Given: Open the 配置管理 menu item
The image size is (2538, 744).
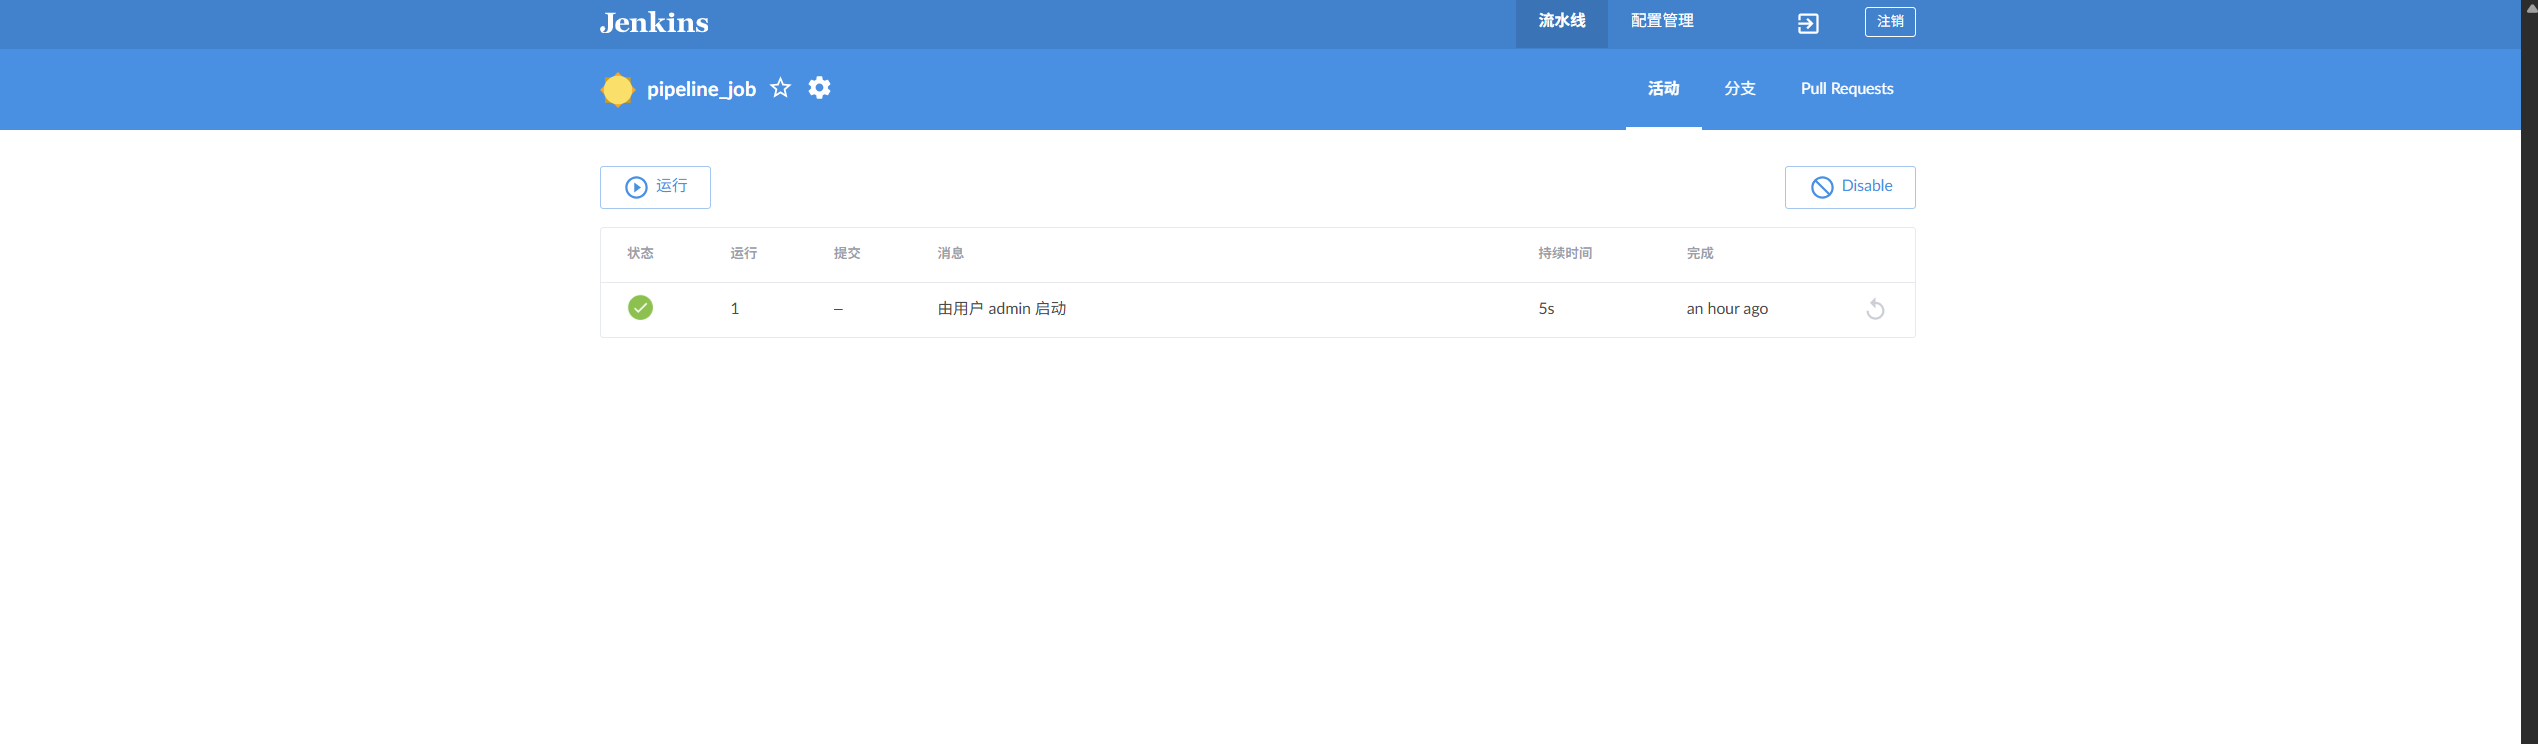Looking at the screenshot, I should [1662, 22].
